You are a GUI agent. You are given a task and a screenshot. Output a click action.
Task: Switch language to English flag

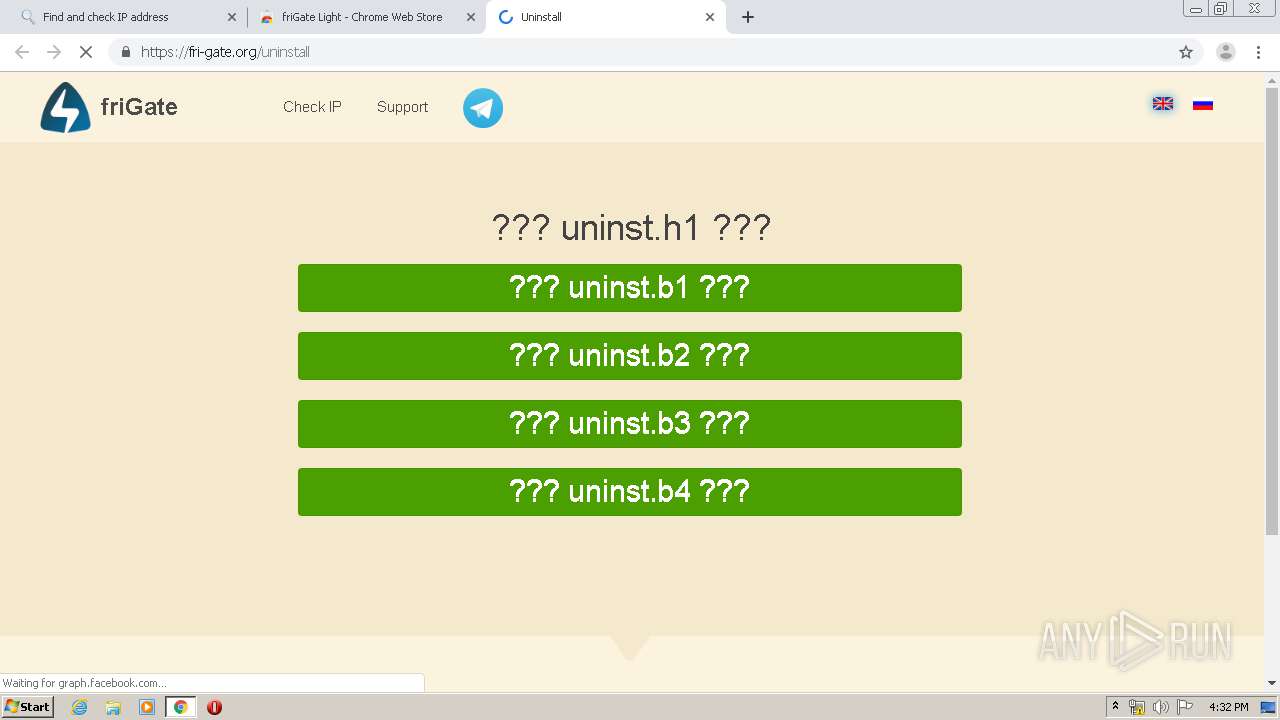coord(1163,104)
